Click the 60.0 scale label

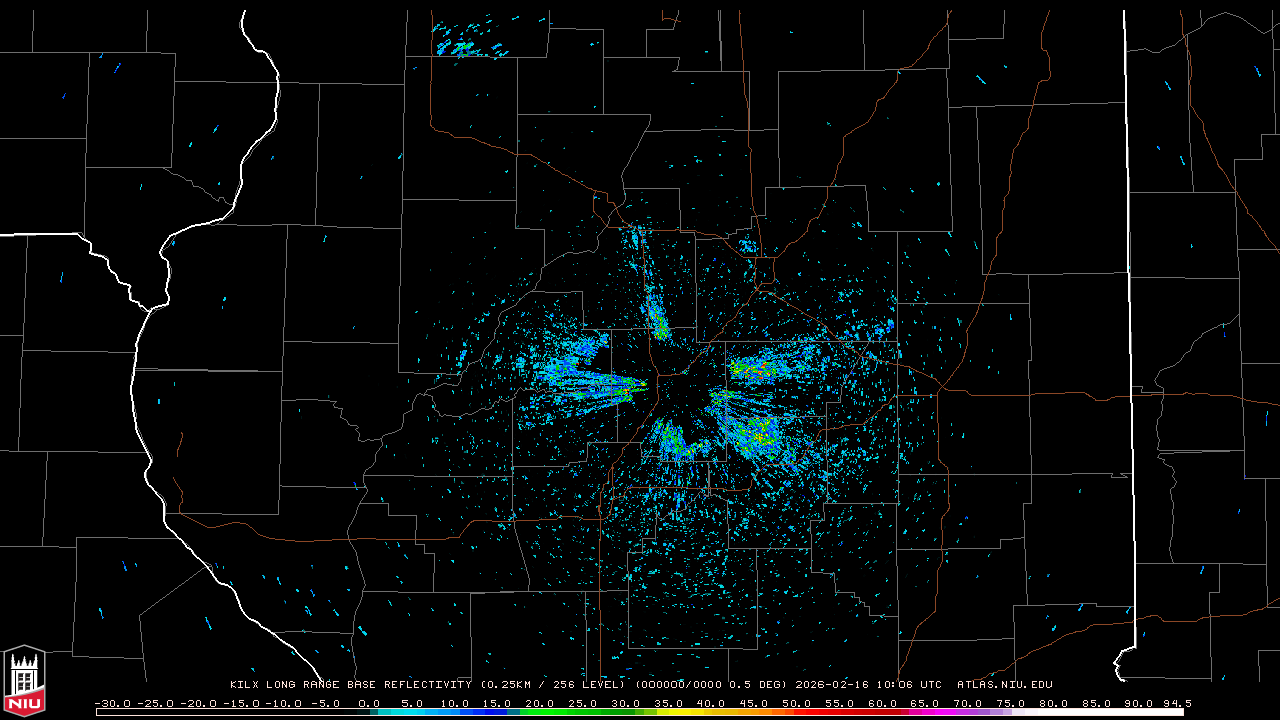click(883, 703)
